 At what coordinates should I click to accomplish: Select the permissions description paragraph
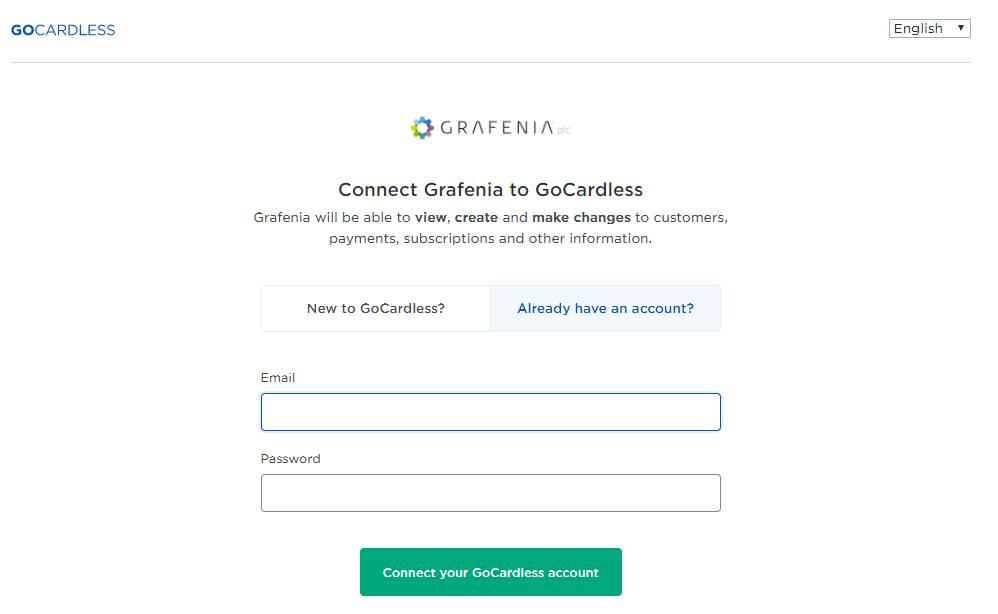(x=490, y=227)
